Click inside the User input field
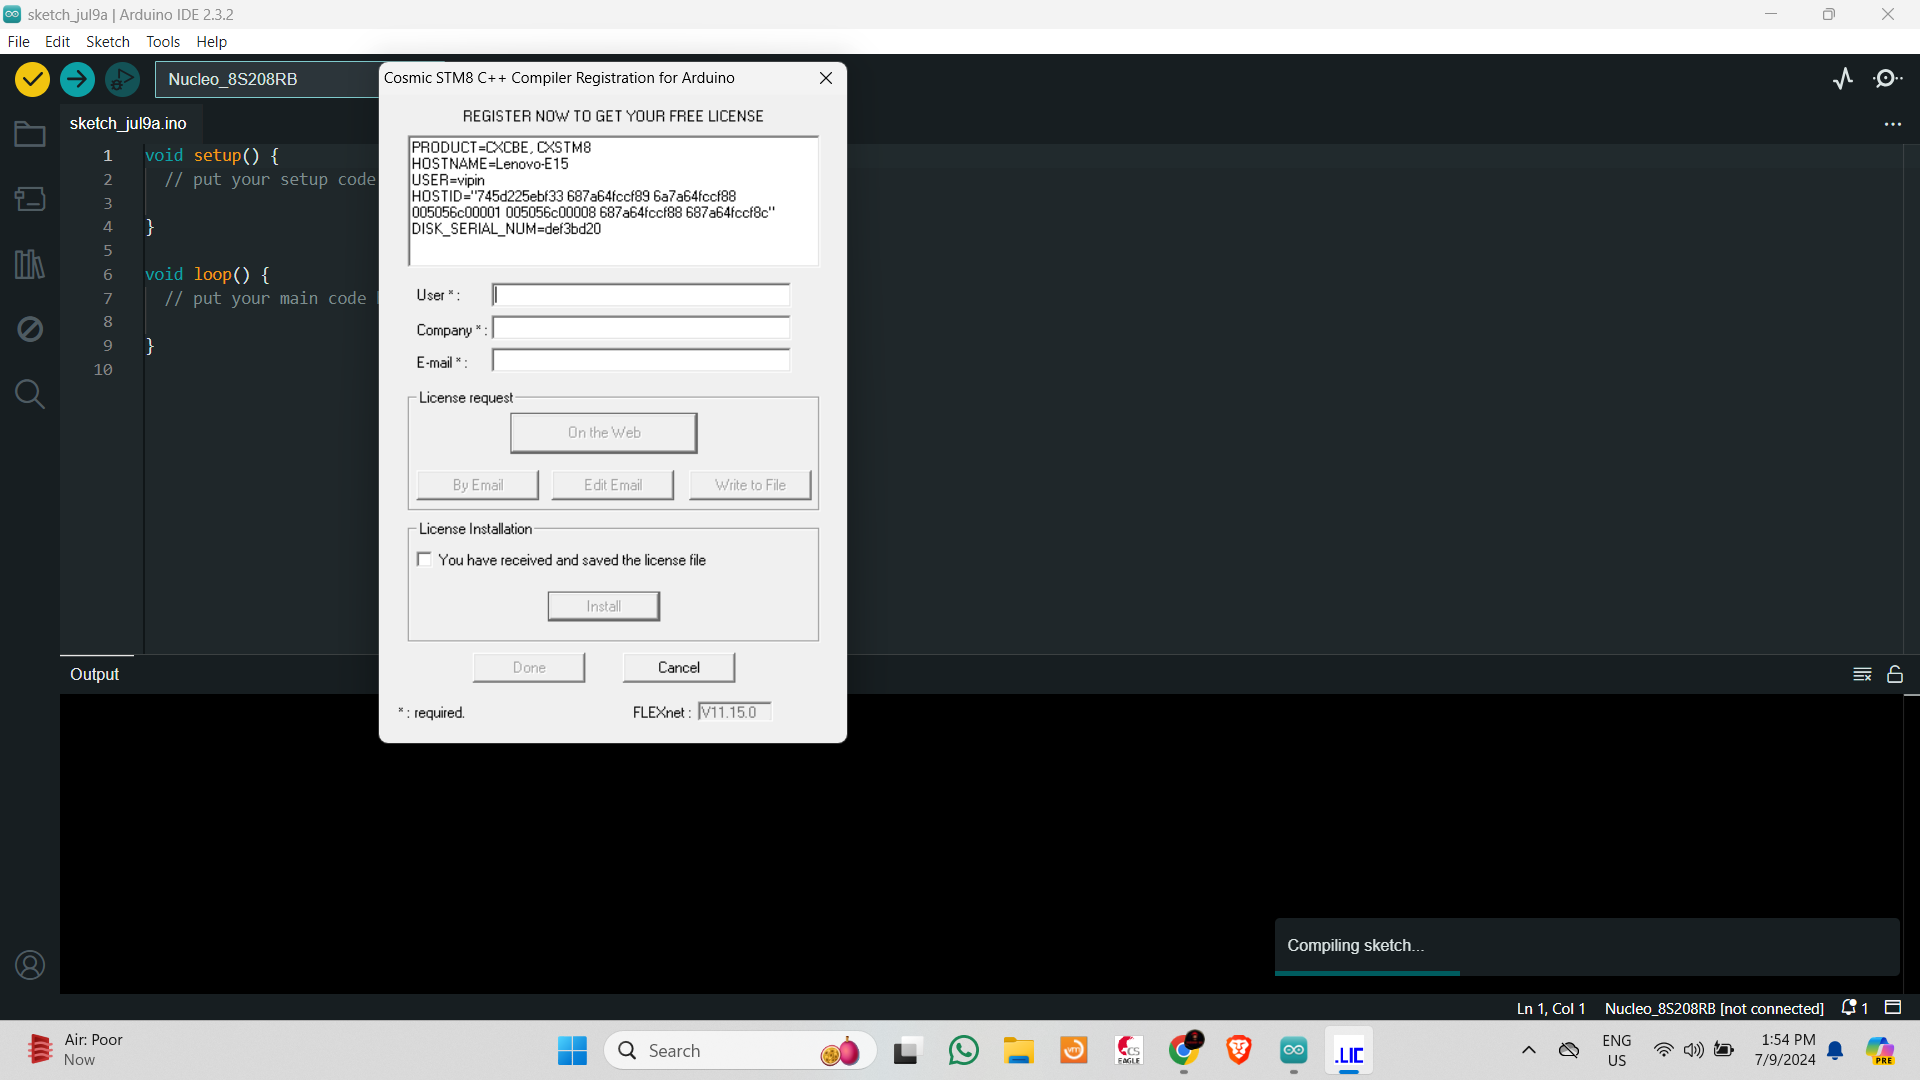 640,294
